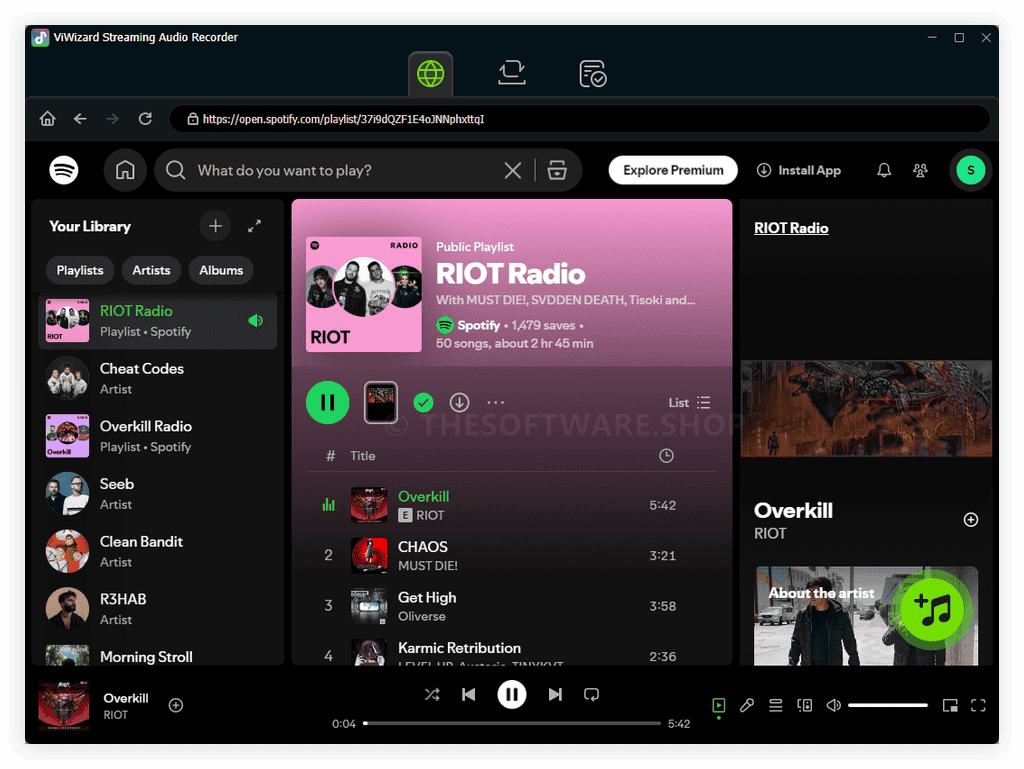
Task: Open Seeb artist in library
Action: pyautogui.click(x=157, y=494)
